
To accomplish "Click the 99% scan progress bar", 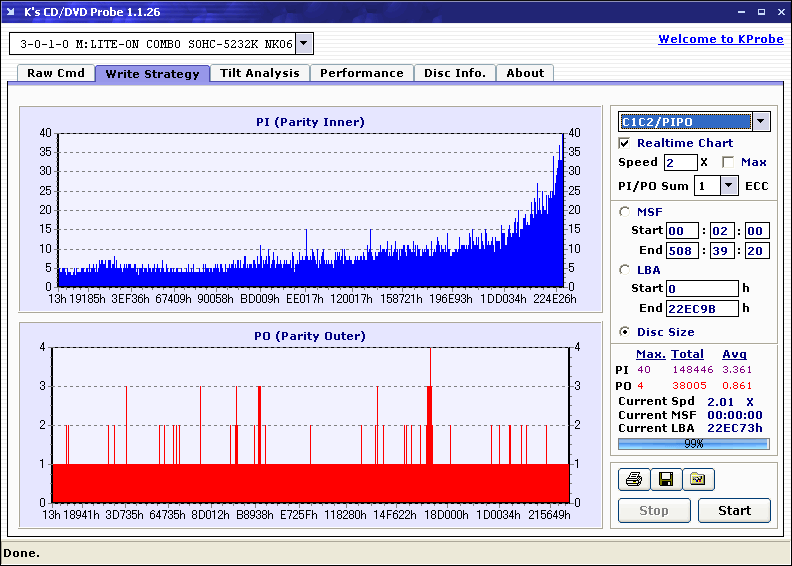I will click(x=693, y=443).
